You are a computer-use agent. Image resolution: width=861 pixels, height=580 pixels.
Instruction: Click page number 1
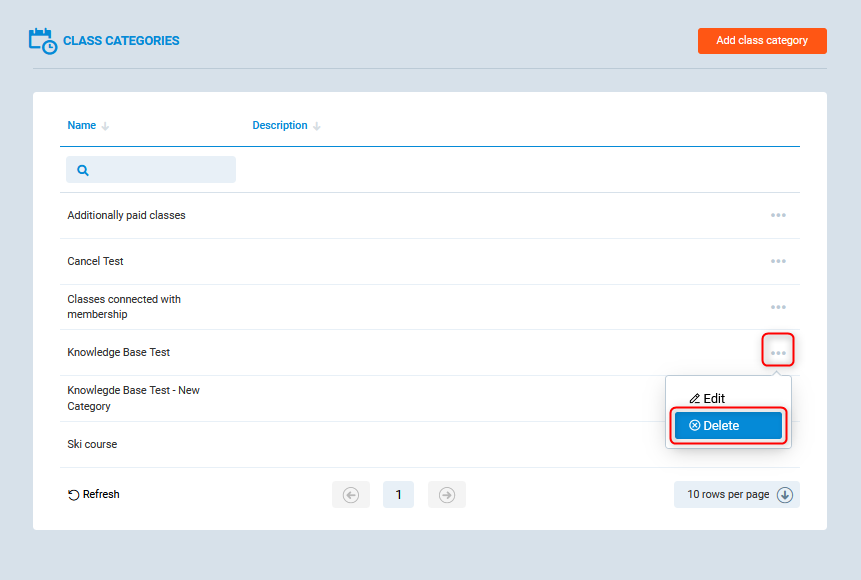[398, 495]
